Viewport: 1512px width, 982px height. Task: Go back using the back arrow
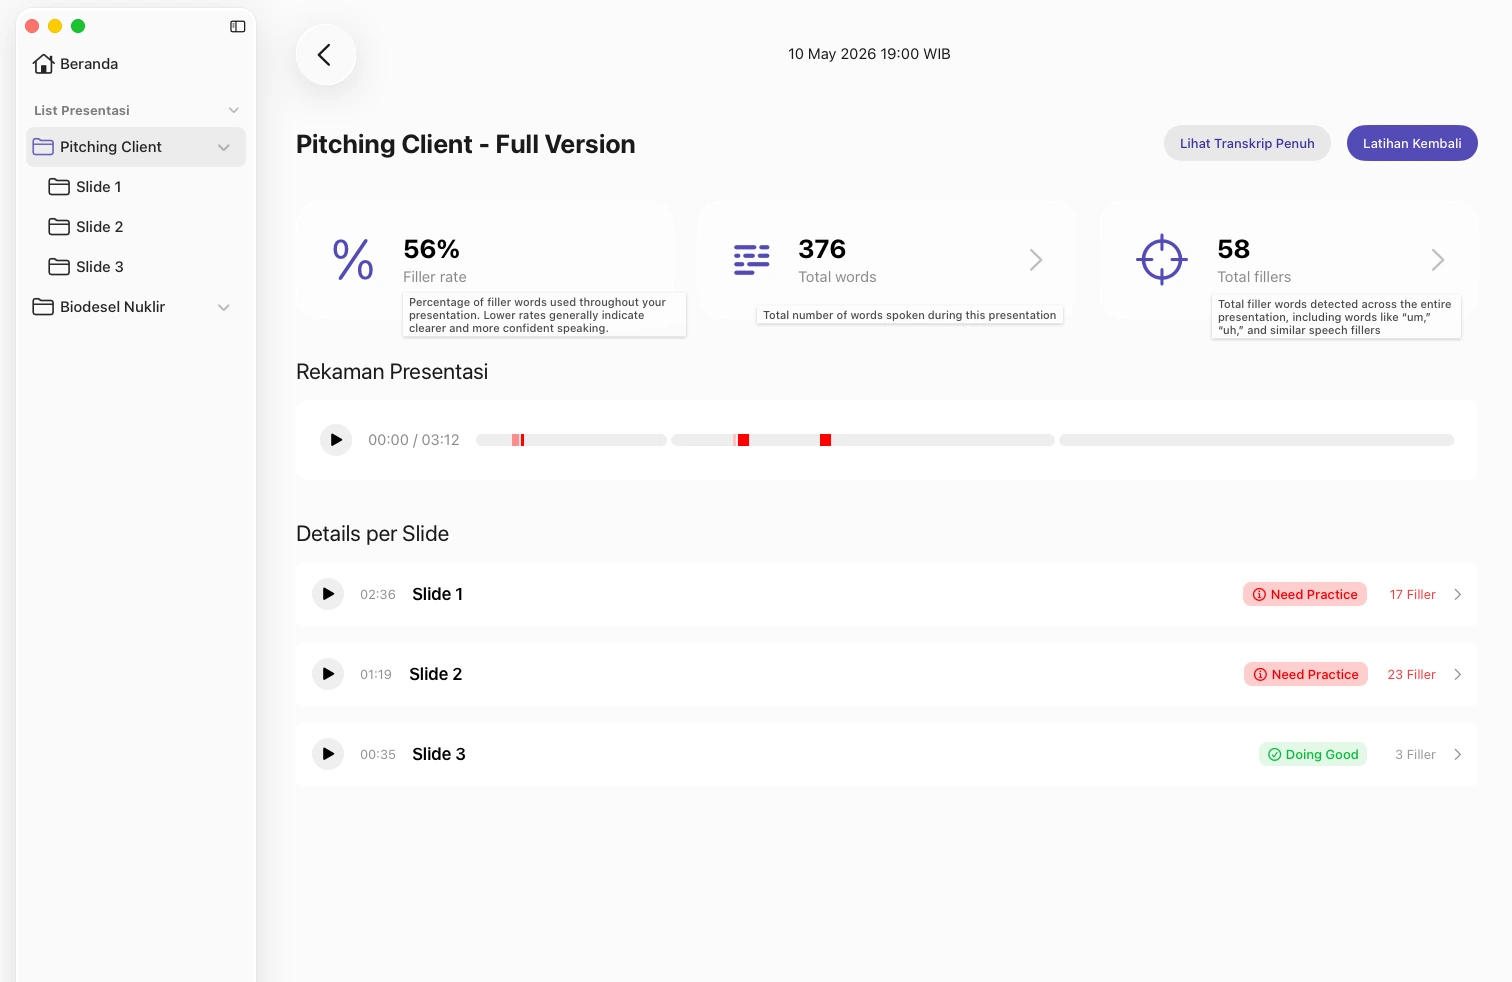tap(325, 54)
